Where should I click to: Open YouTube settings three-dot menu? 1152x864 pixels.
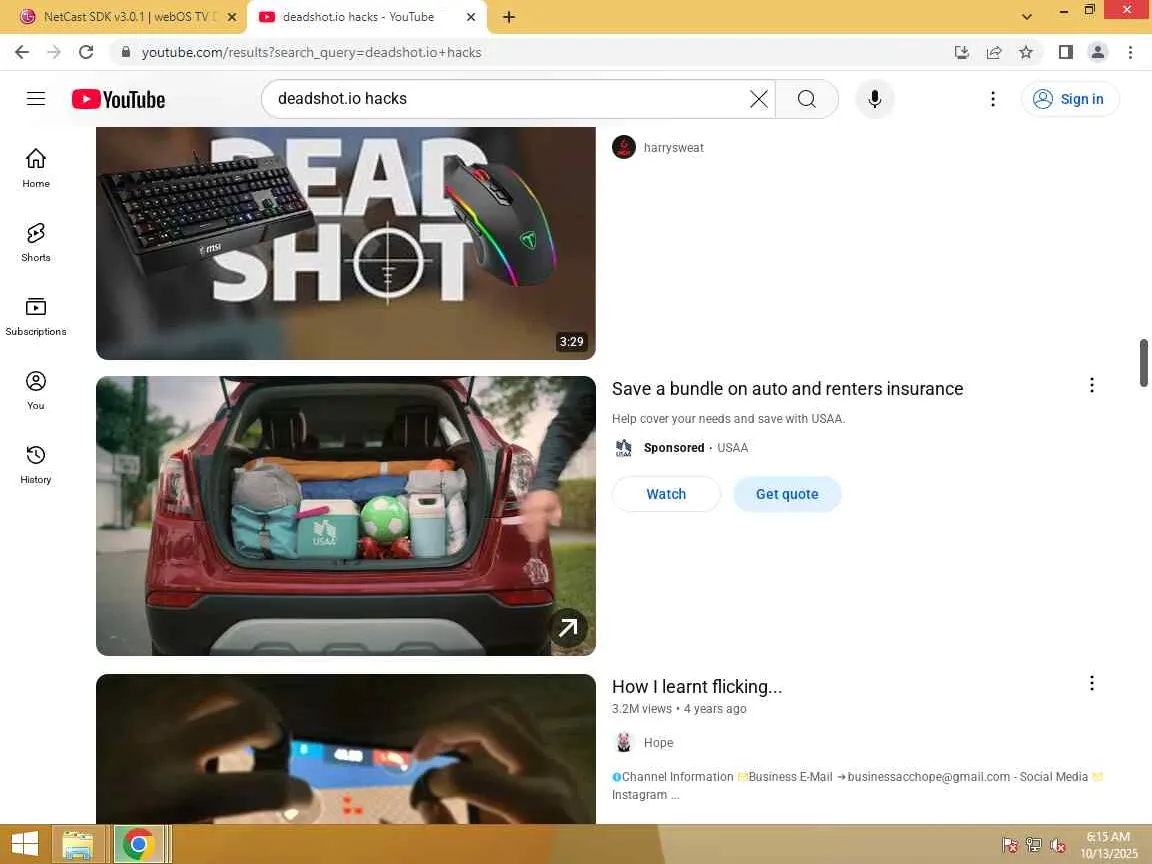point(993,98)
